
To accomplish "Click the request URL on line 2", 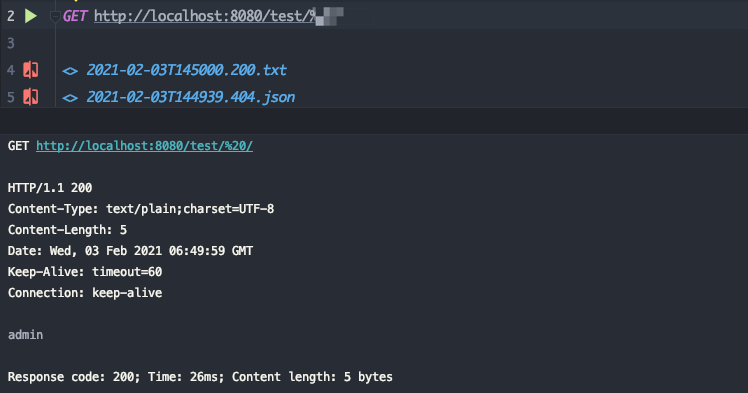I will point(218,16).
